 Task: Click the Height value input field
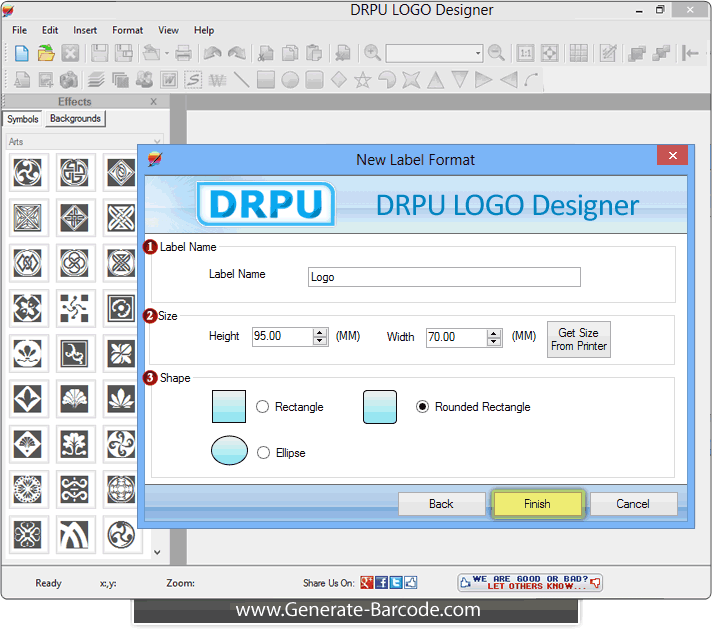tap(282, 337)
